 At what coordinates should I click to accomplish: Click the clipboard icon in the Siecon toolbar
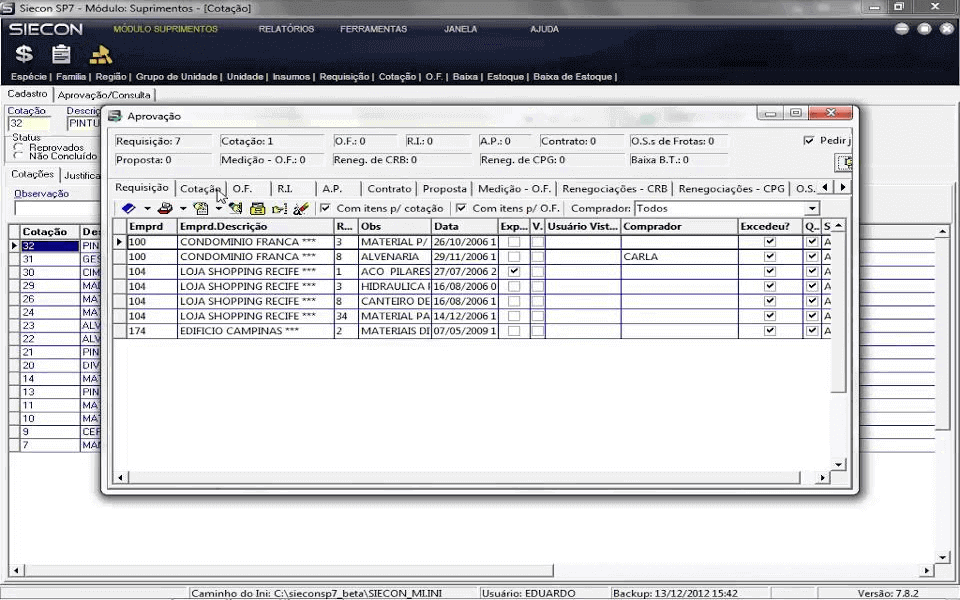[x=61, y=54]
